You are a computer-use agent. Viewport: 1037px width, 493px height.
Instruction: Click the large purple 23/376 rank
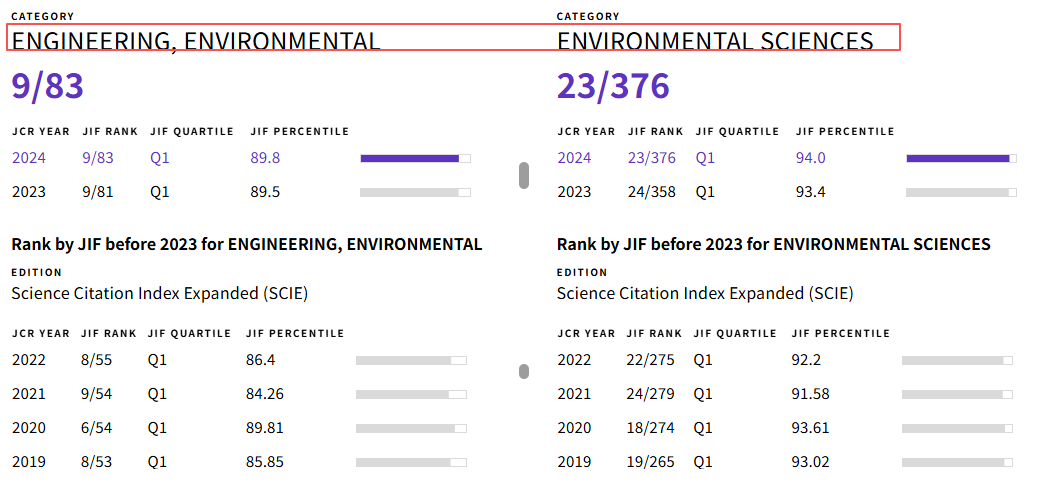(x=613, y=87)
